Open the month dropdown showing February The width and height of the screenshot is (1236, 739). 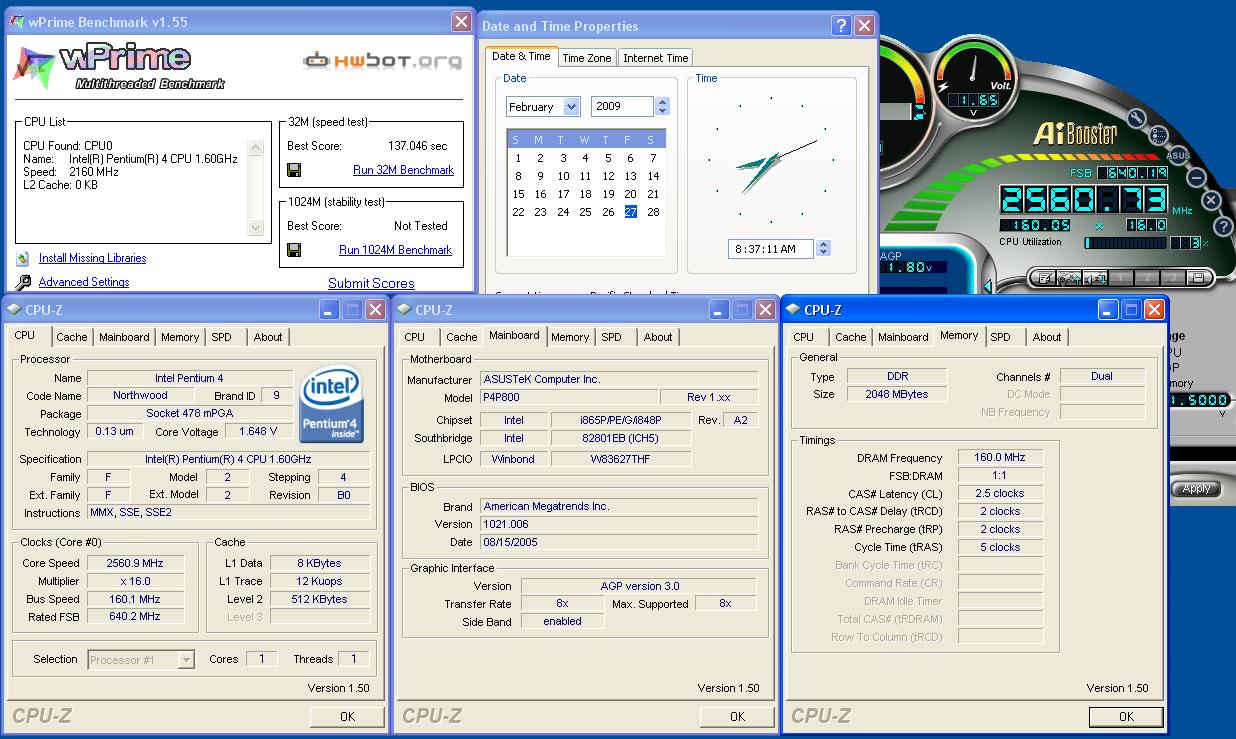[x=571, y=106]
